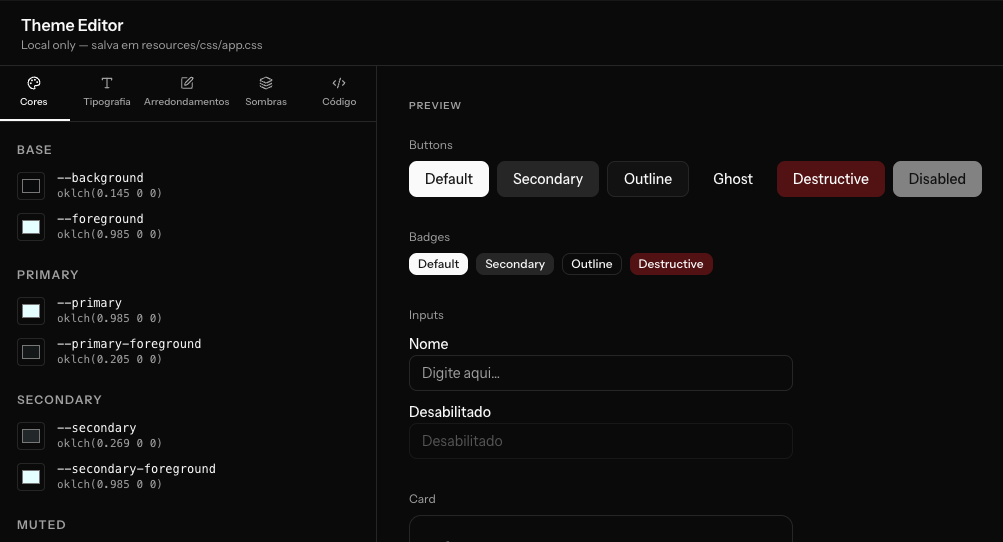
Task: Switch to the Cores tab label
Action: [x=34, y=102]
